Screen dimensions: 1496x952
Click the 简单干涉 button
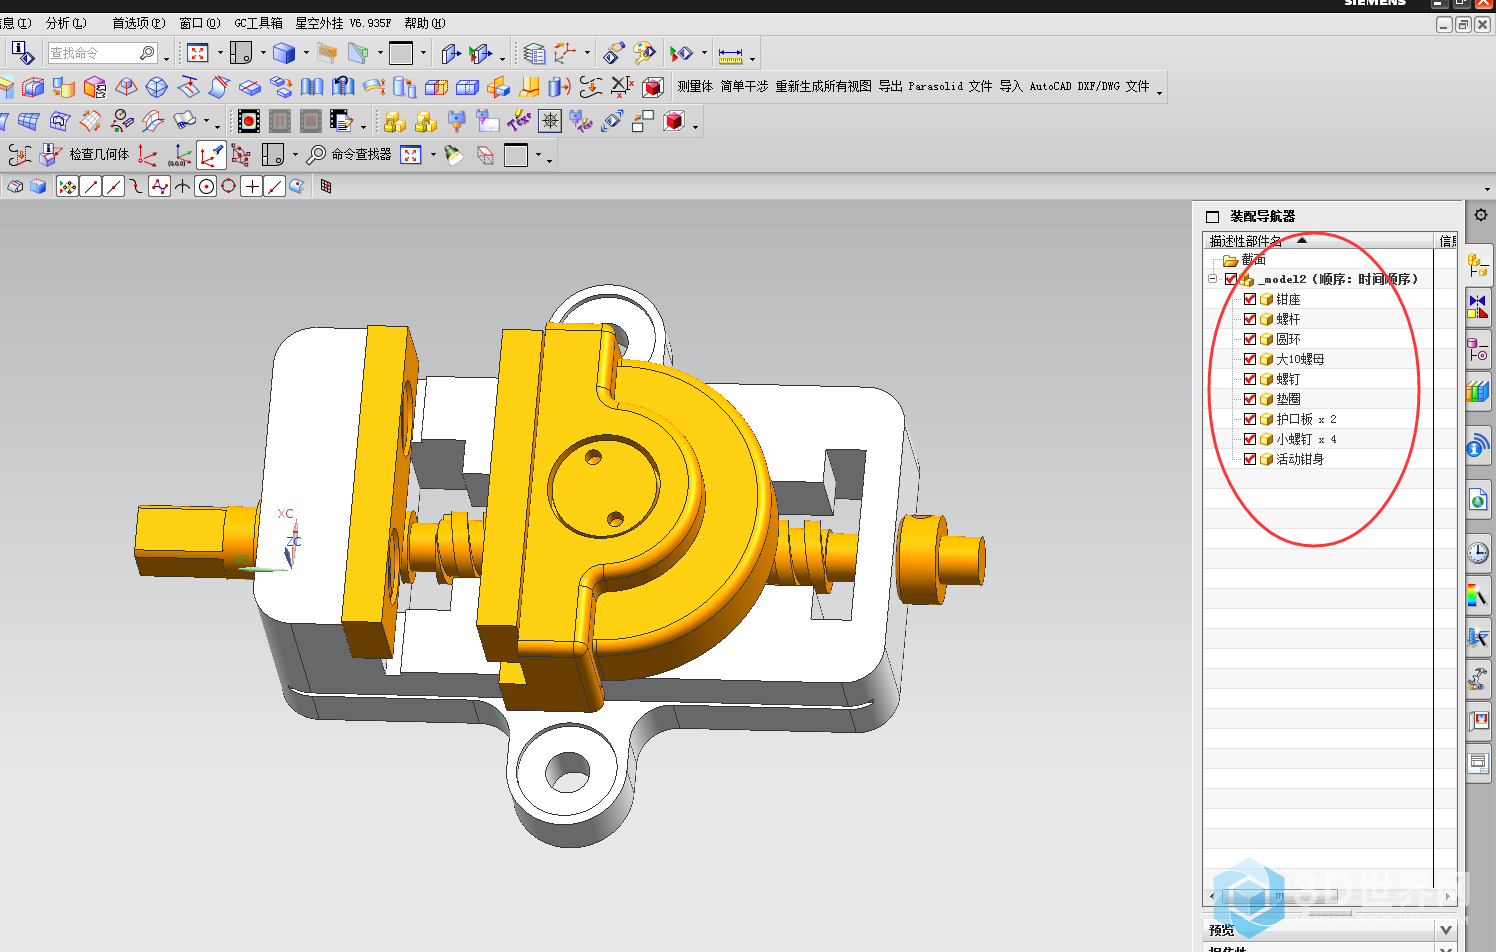744,87
